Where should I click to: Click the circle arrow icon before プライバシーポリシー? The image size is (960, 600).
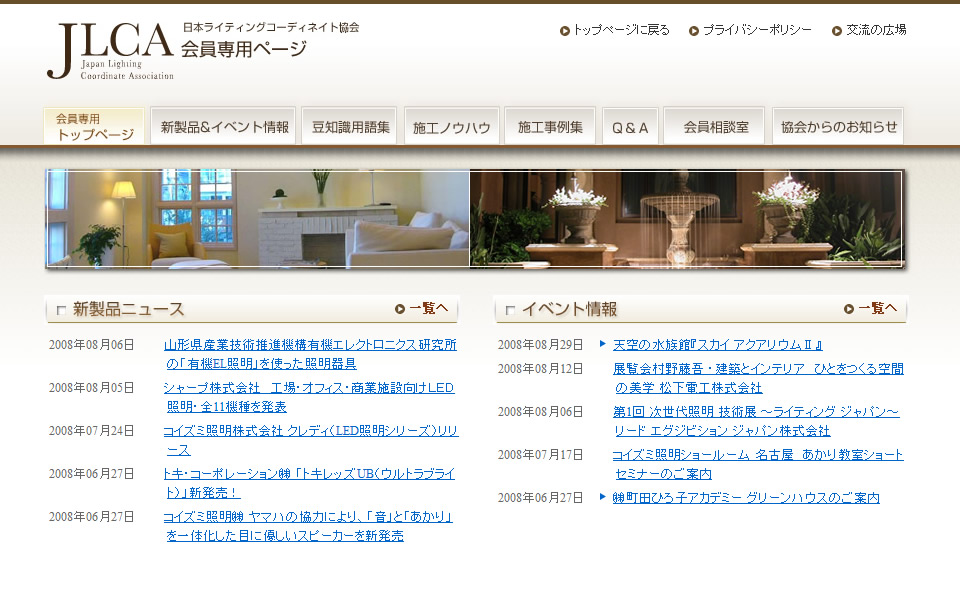pos(694,31)
